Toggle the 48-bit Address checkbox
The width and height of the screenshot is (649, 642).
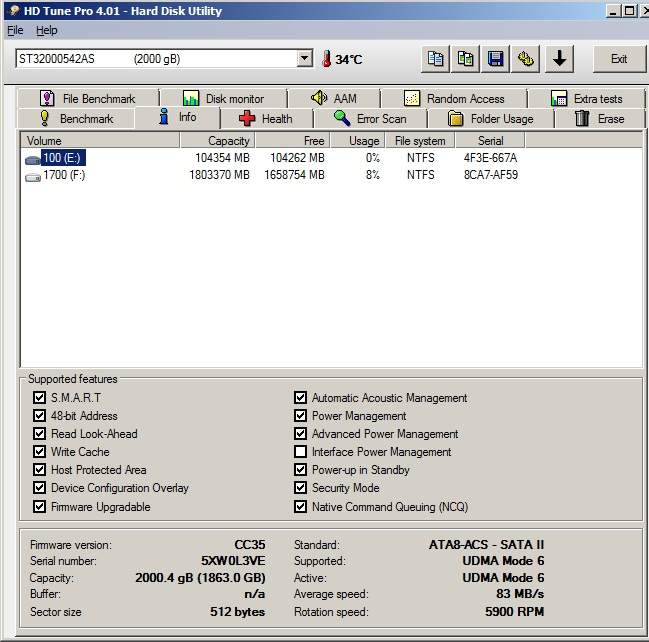point(39,416)
